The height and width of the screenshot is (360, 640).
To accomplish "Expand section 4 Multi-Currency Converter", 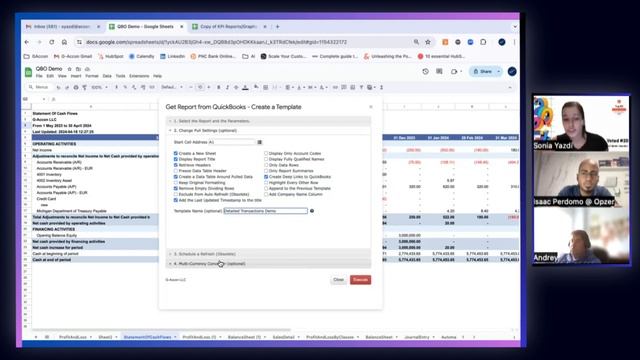I will [269, 264].
